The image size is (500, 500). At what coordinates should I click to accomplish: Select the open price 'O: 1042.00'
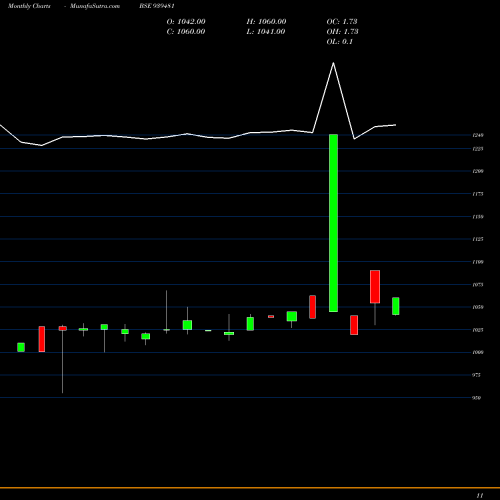click(x=186, y=22)
